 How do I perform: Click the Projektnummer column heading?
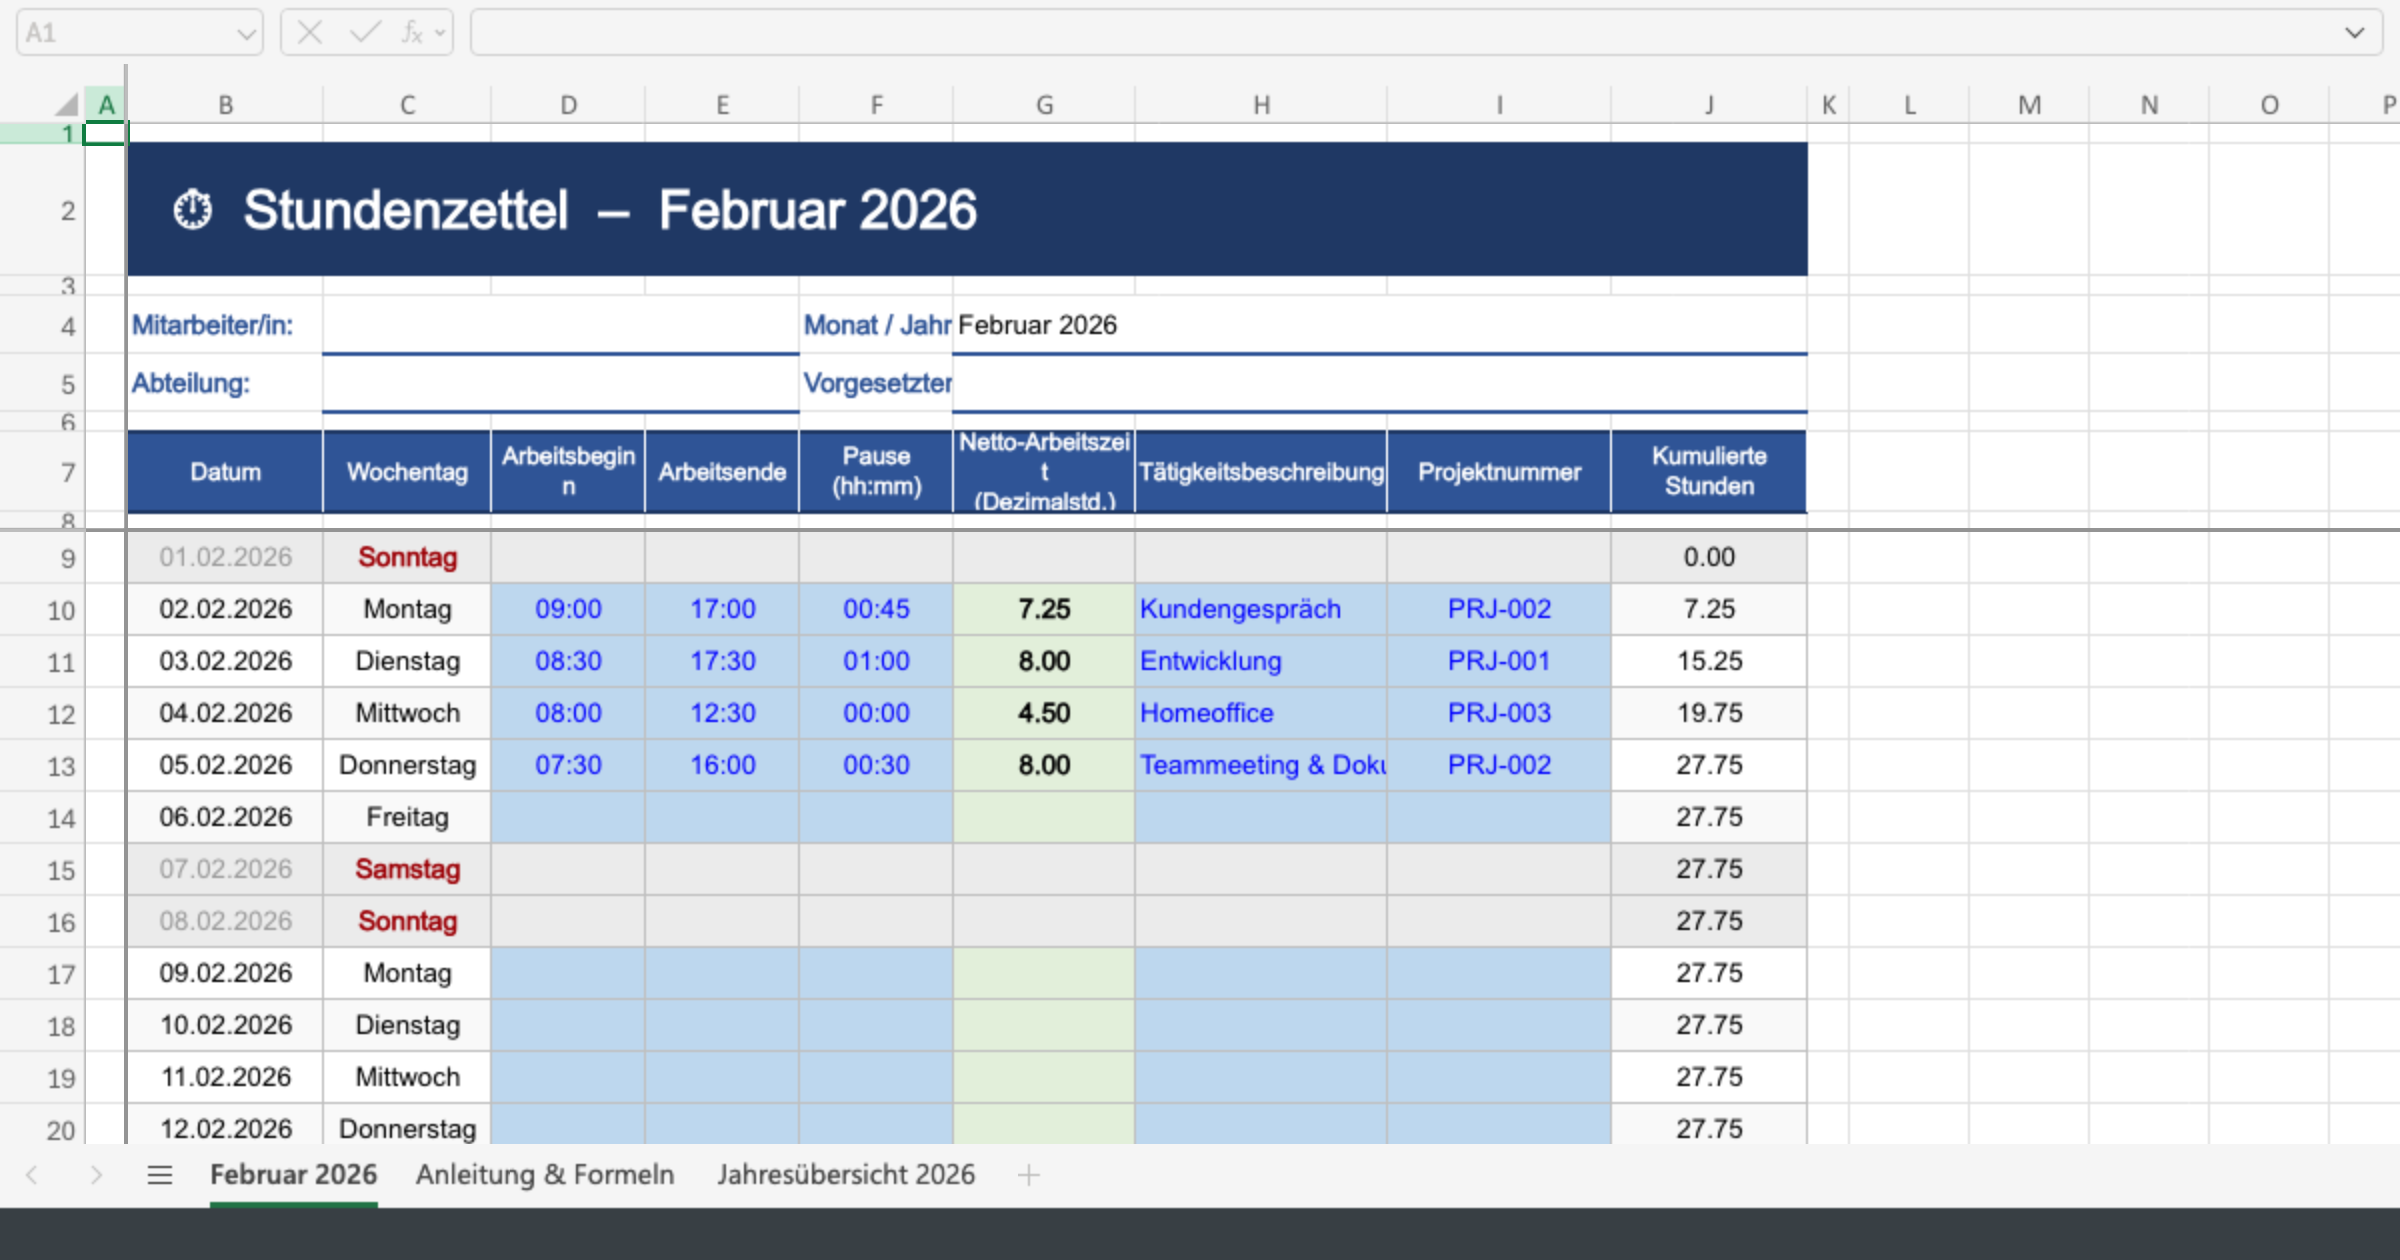pyautogui.click(x=1499, y=472)
